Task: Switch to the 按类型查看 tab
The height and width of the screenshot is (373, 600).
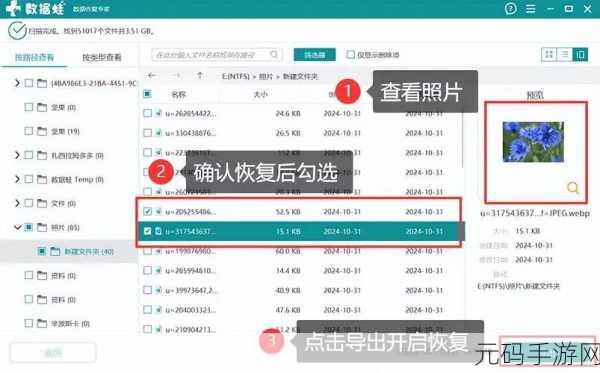Action: tap(102, 57)
